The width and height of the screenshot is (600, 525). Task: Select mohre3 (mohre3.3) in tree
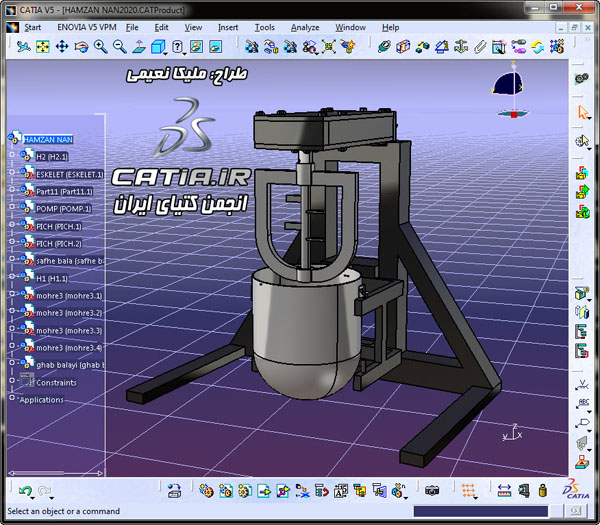69,331
